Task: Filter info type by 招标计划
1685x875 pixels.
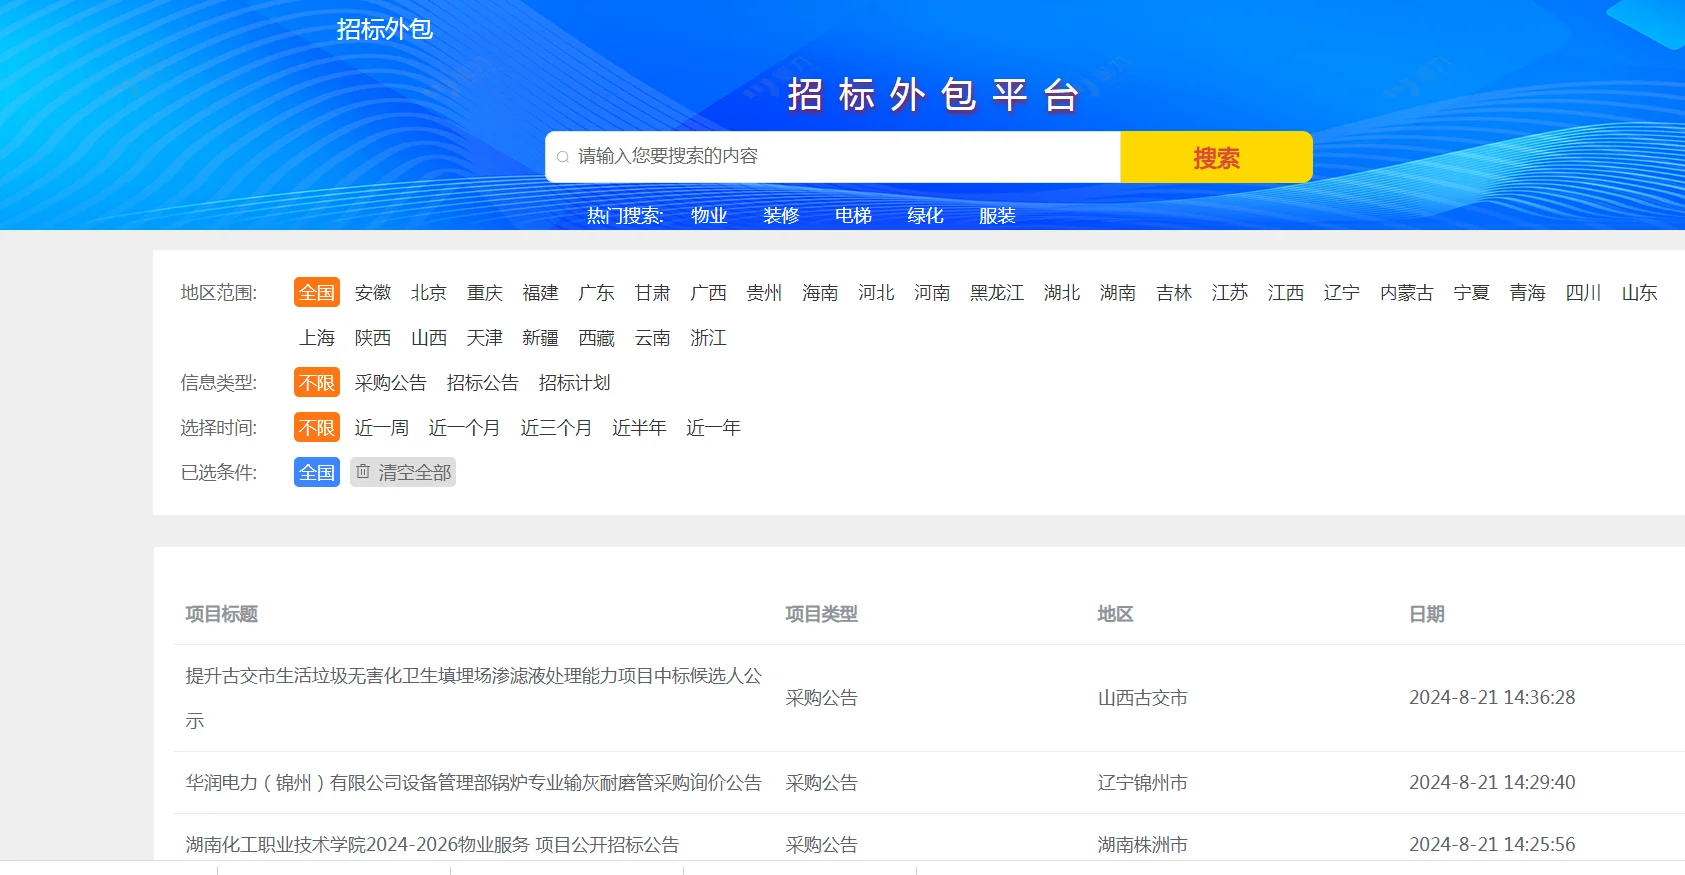Action: pyautogui.click(x=575, y=382)
